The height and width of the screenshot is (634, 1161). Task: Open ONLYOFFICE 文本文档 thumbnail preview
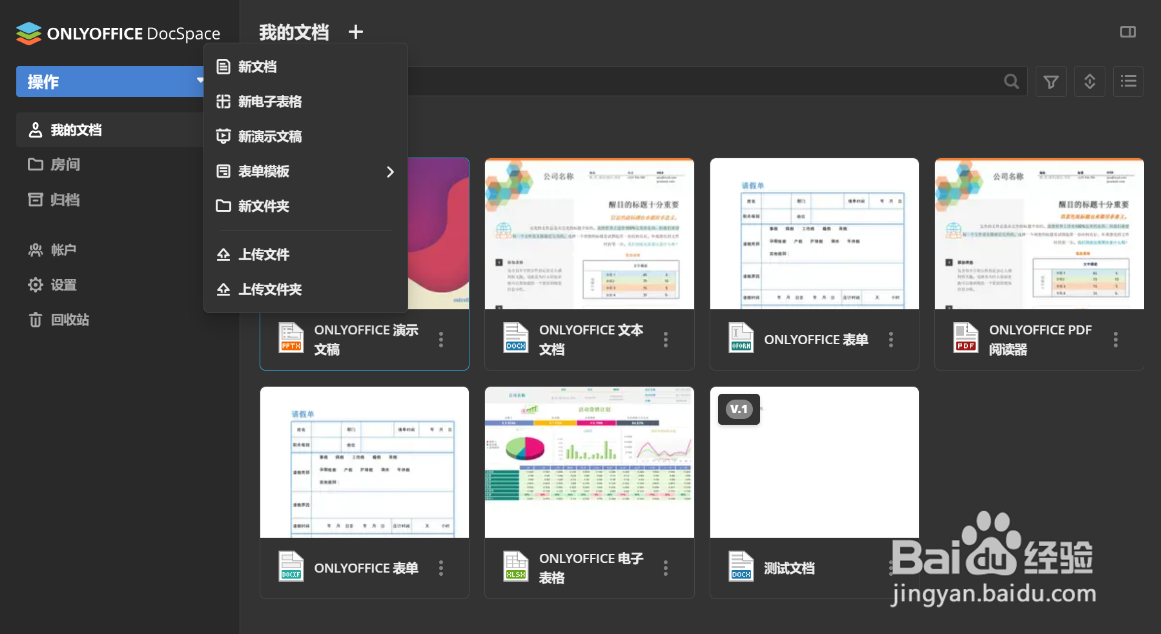(x=589, y=233)
